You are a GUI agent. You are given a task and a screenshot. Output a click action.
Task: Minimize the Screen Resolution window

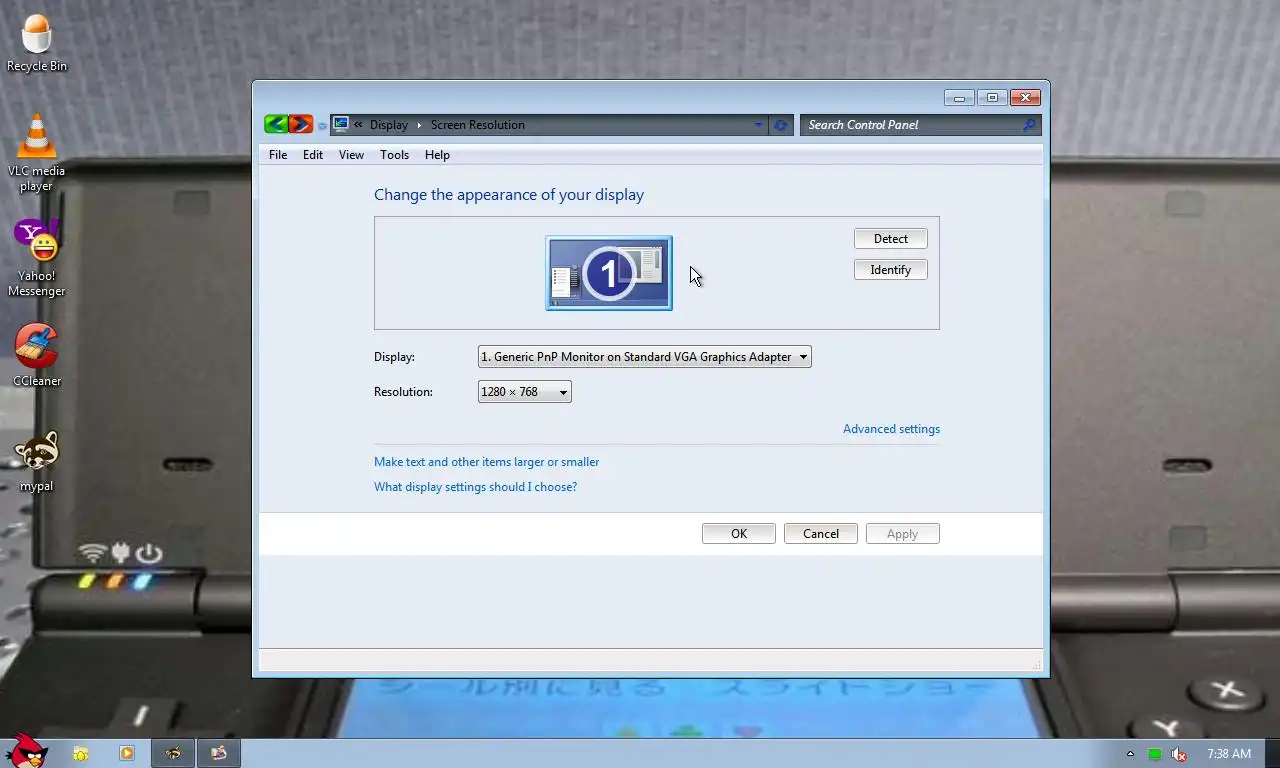click(959, 98)
